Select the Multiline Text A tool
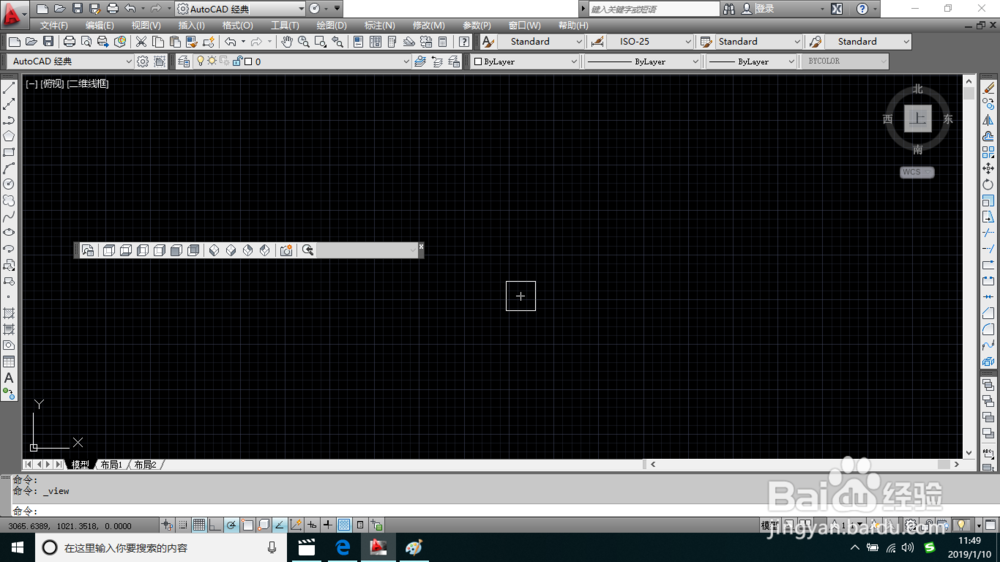Screen dimensions: 1000x562 [9, 378]
